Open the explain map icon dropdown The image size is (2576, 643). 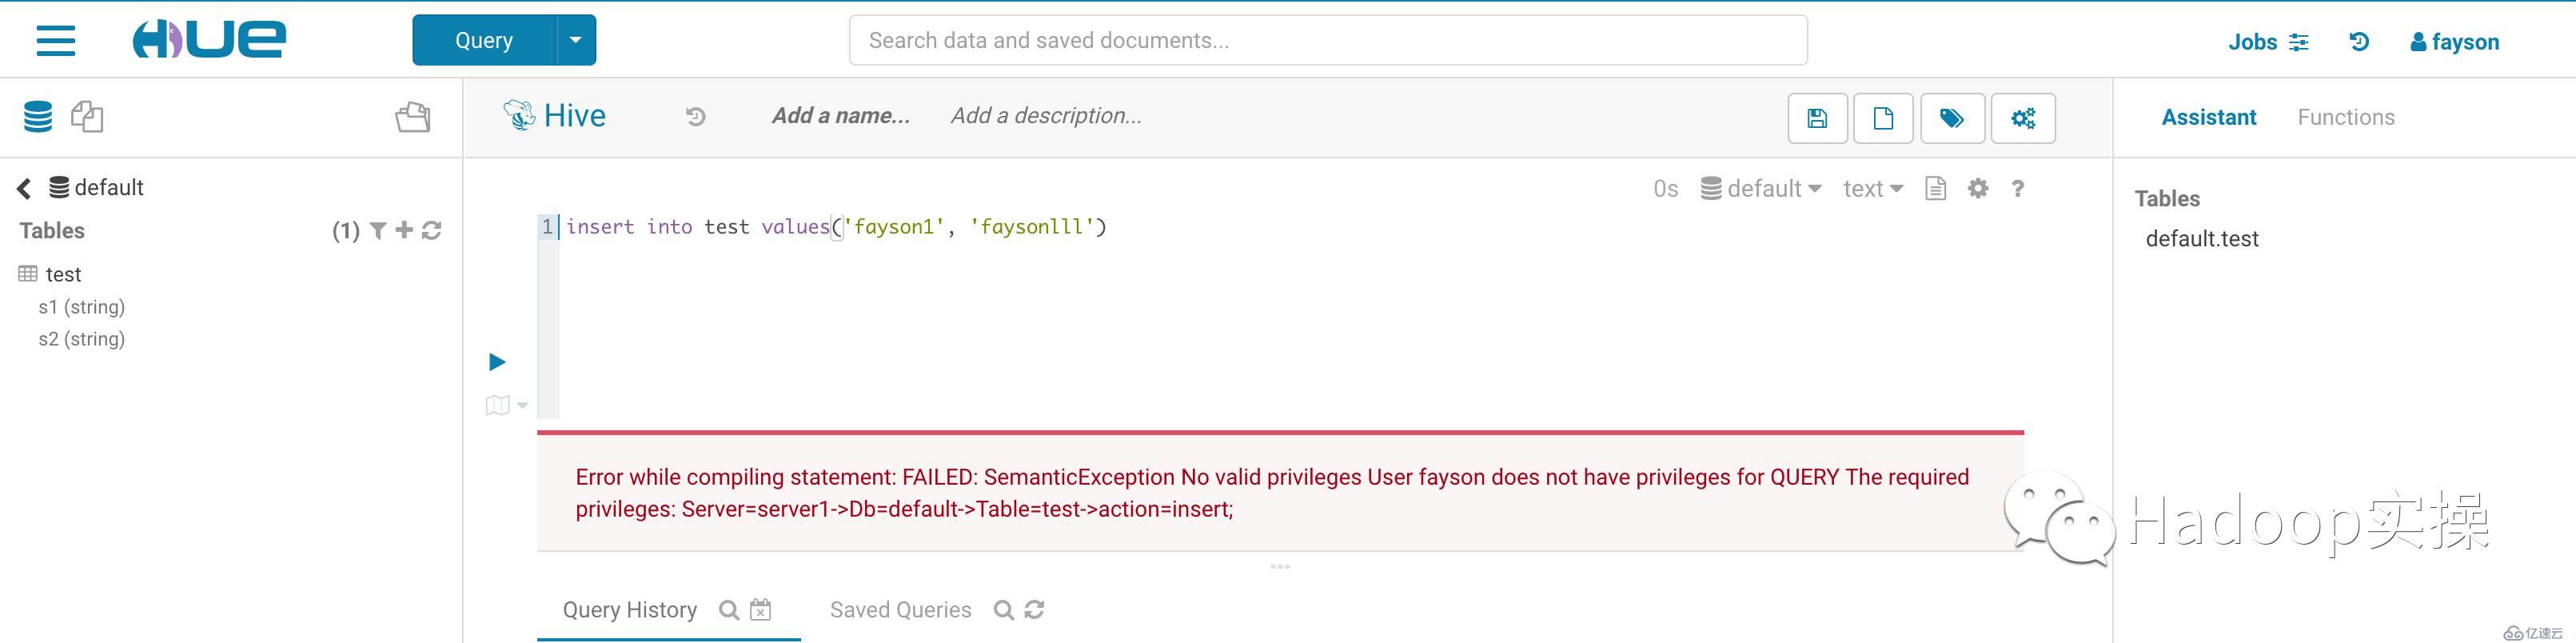pos(507,405)
